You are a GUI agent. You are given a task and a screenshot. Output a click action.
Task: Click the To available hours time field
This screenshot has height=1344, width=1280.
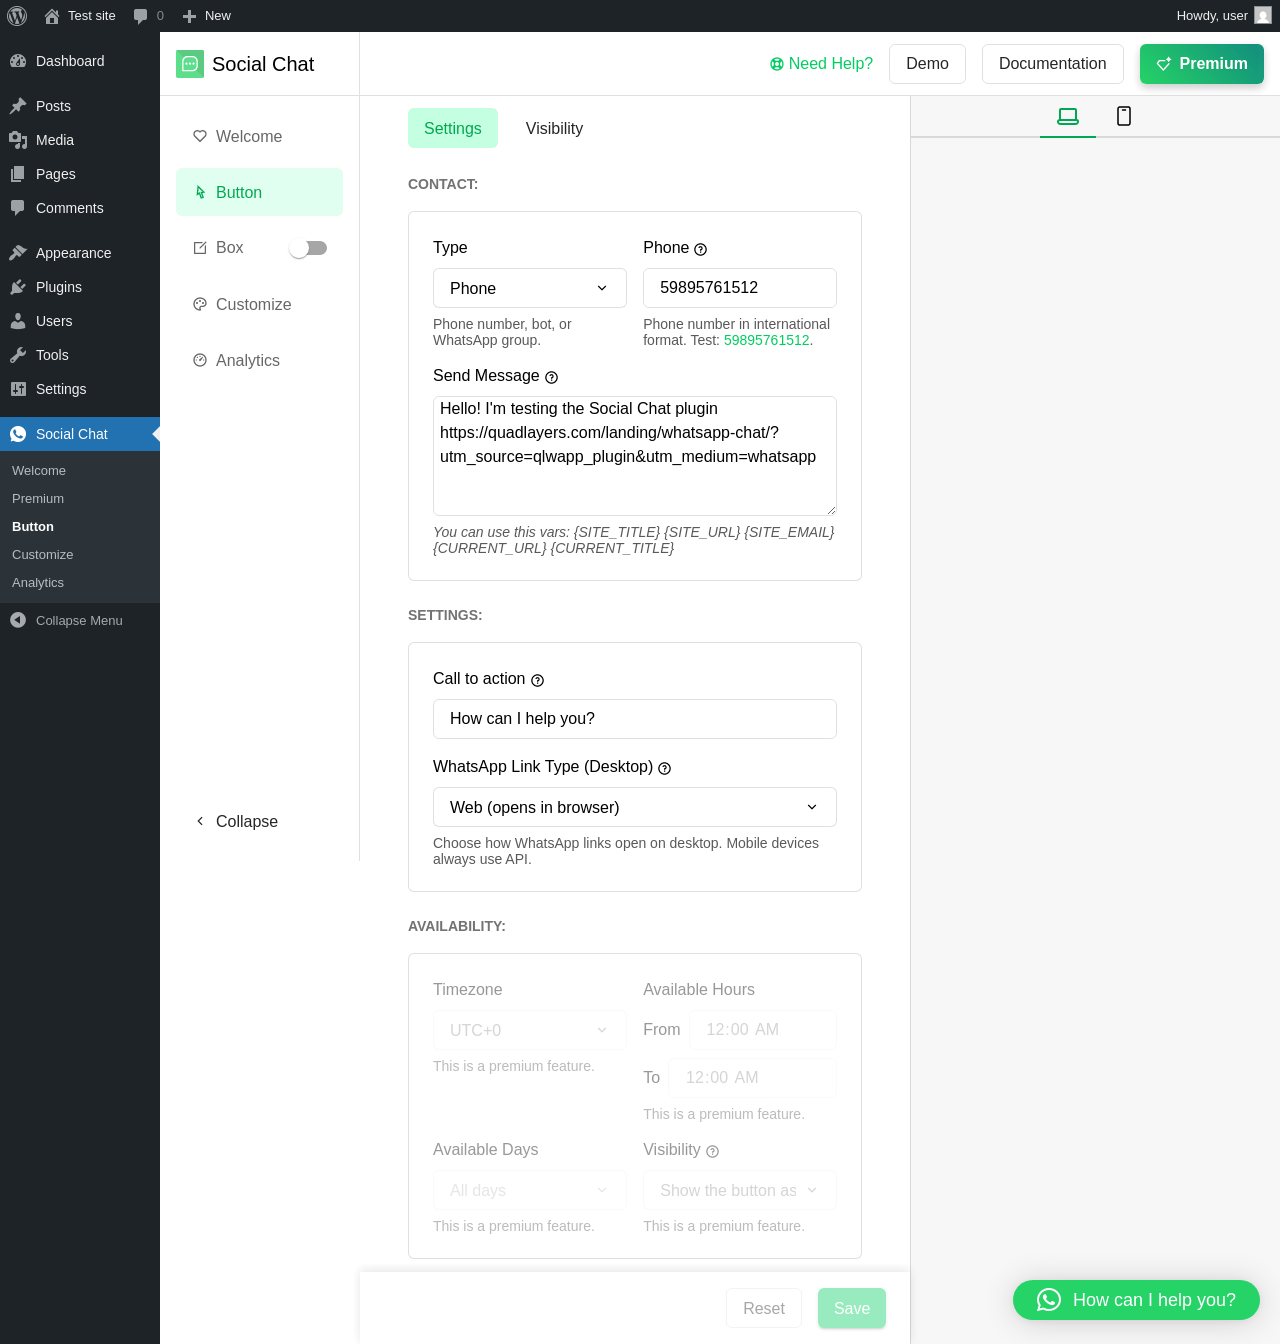753,1078
